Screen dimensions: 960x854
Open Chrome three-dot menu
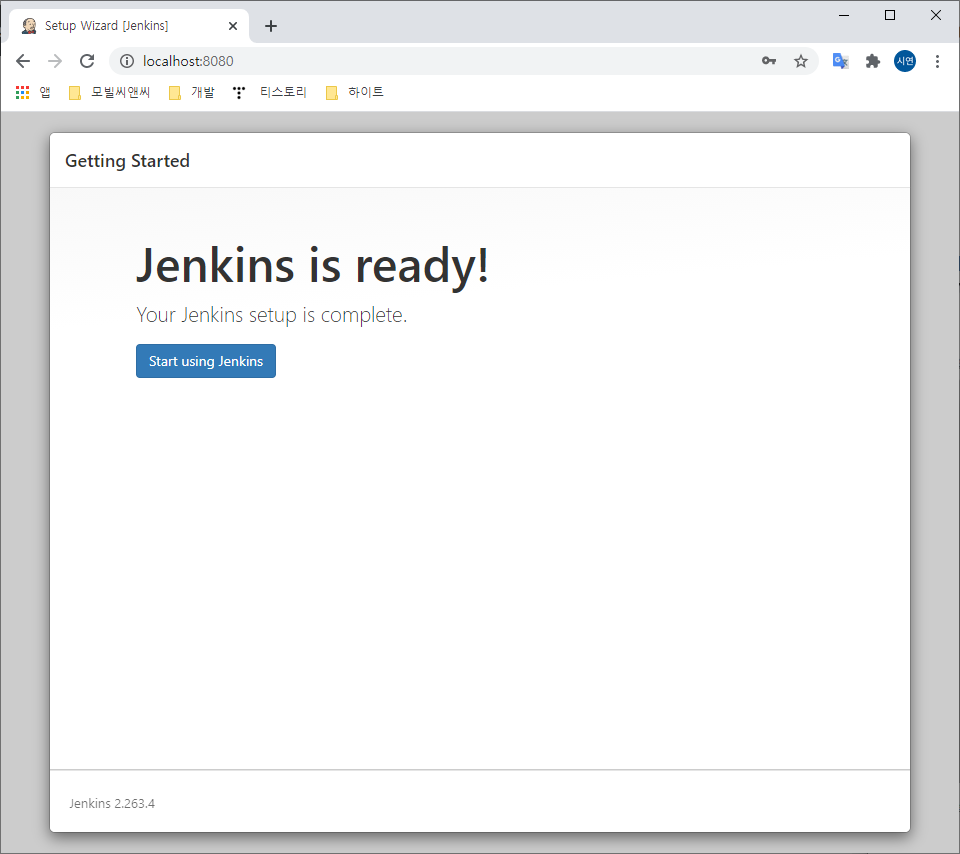(x=937, y=61)
